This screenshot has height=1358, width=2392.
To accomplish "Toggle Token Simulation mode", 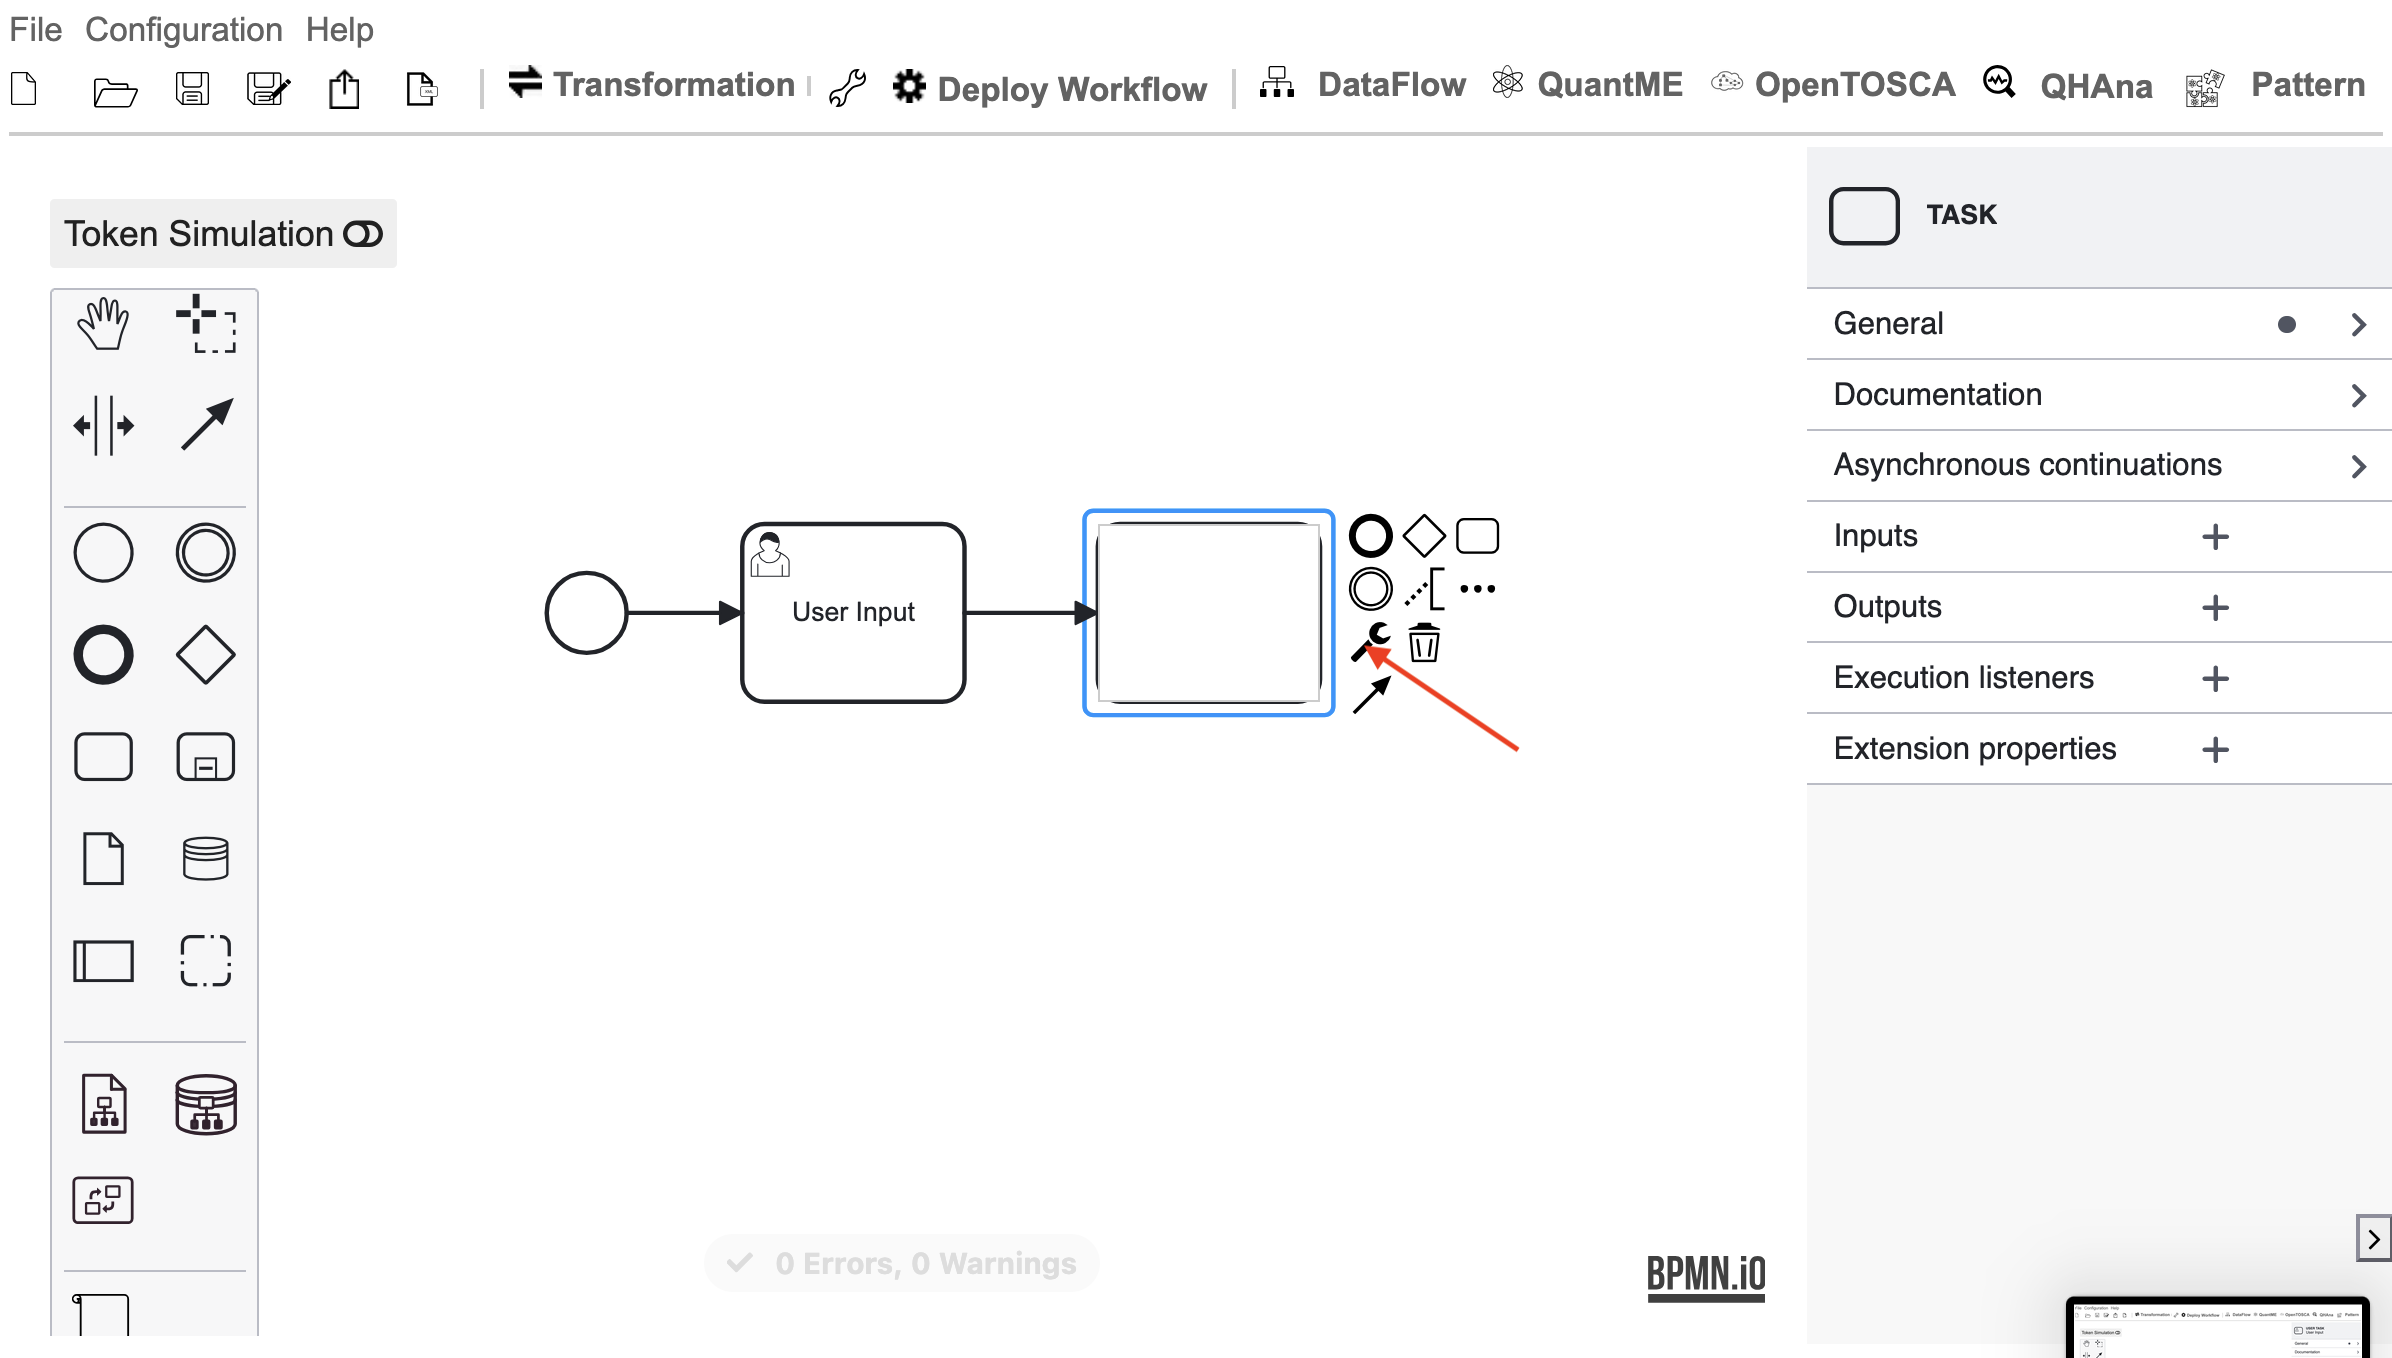I will [x=223, y=234].
